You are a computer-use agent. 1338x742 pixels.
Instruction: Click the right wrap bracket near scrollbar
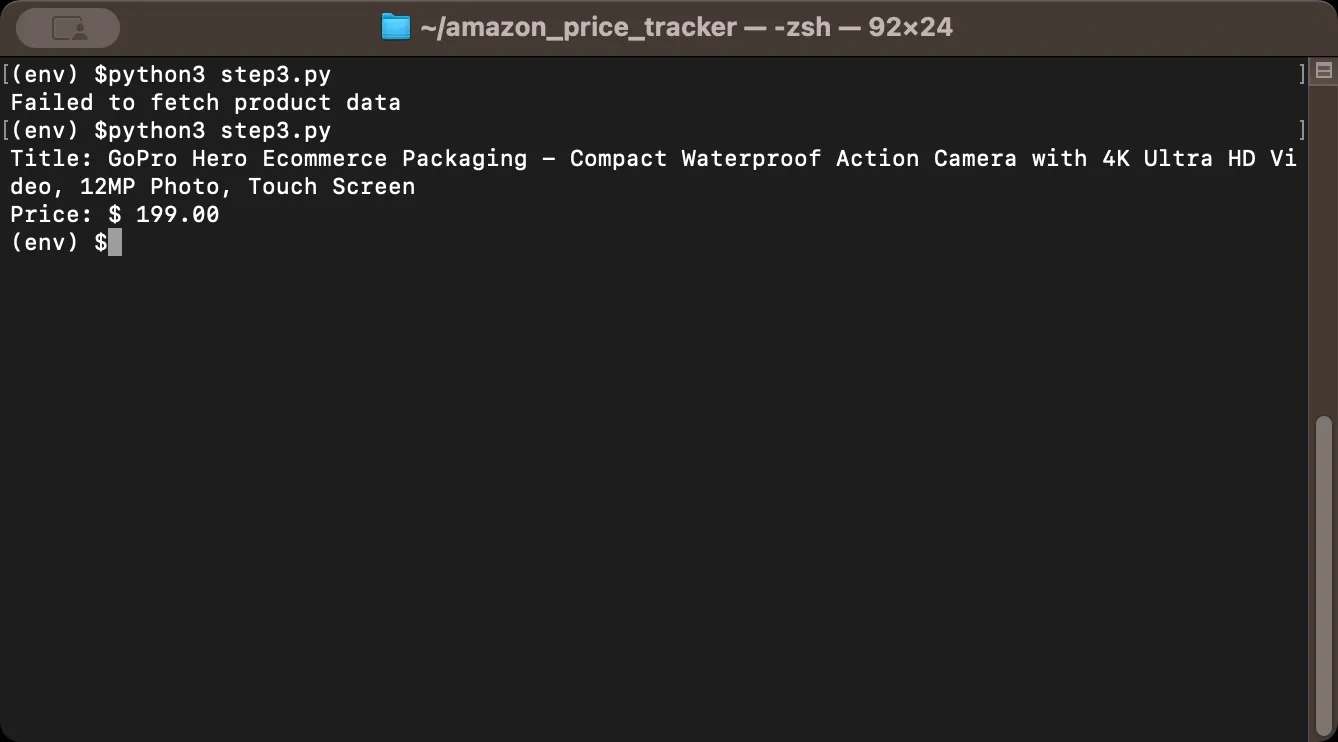tap(1300, 74)
